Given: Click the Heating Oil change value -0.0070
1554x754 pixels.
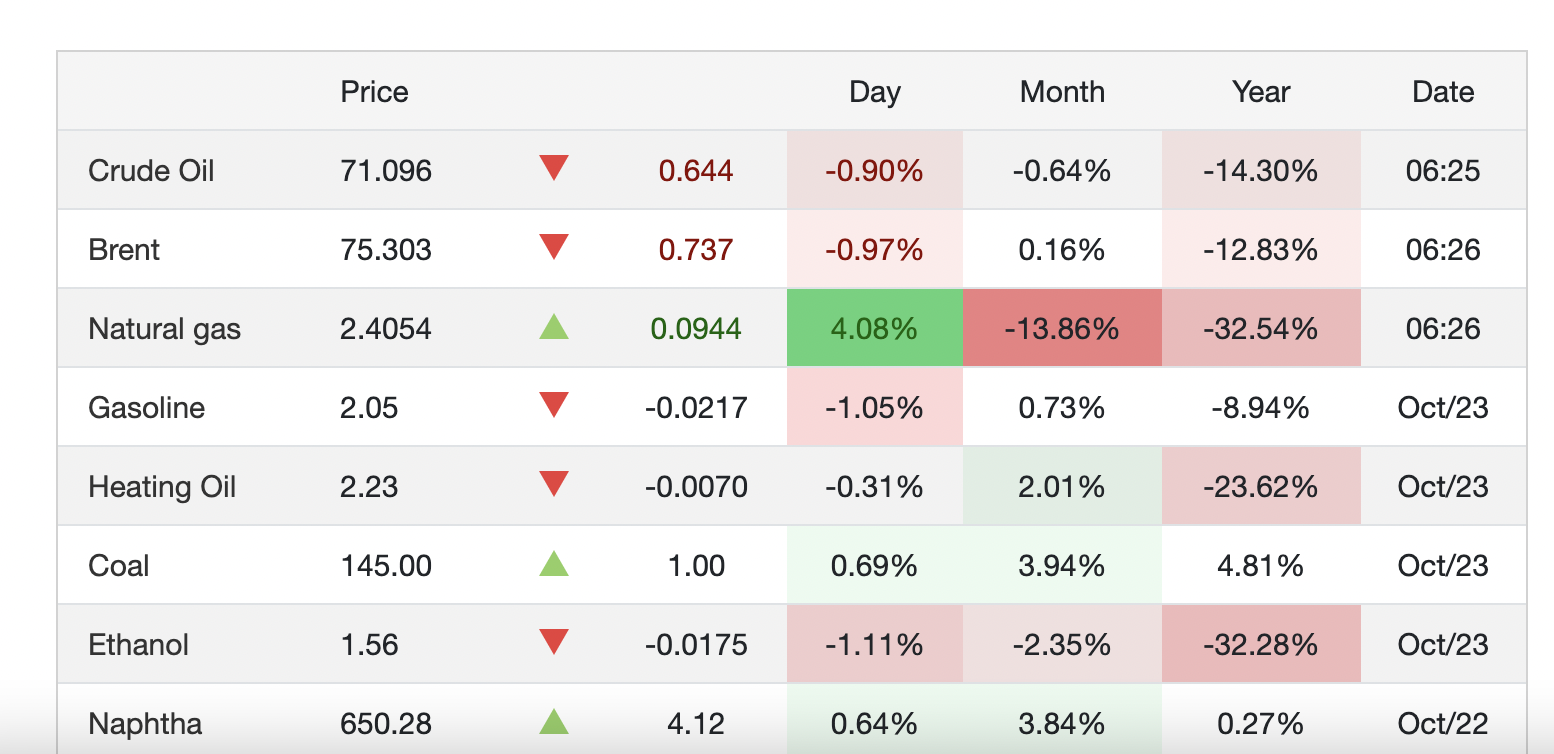Looking at the screenshot, I should click(x=696, y=487).
